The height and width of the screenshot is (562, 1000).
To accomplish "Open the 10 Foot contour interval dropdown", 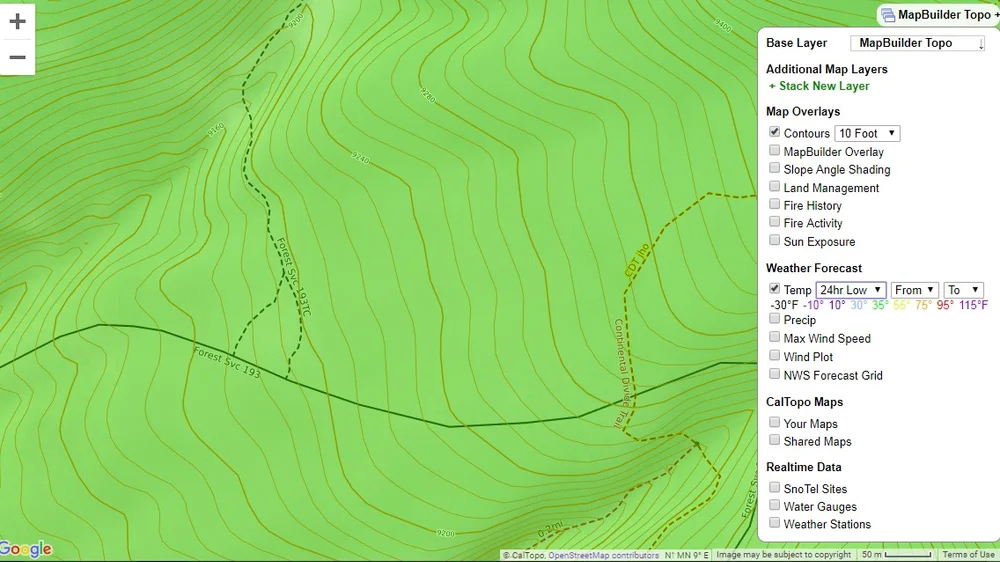I will coord(867,133).
